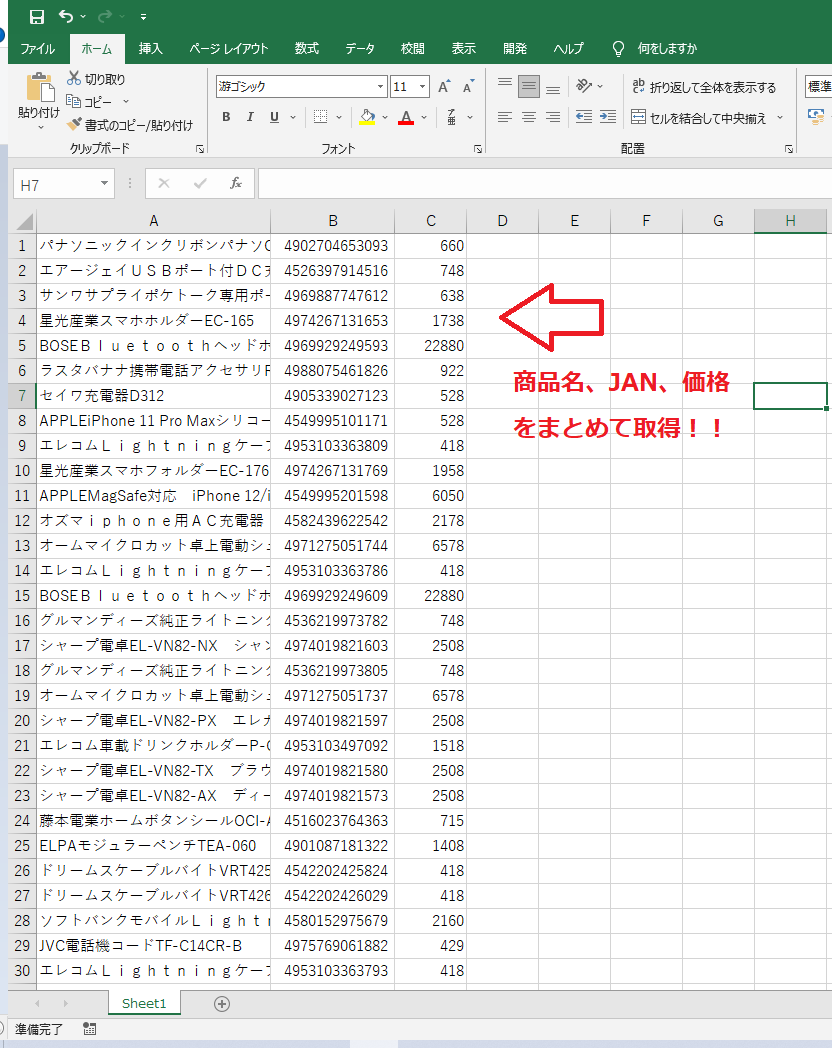Viewport: 832px width, 1048px height.
Task: Click the phonetic guide (ふりがな) icon
Action: 452,117
